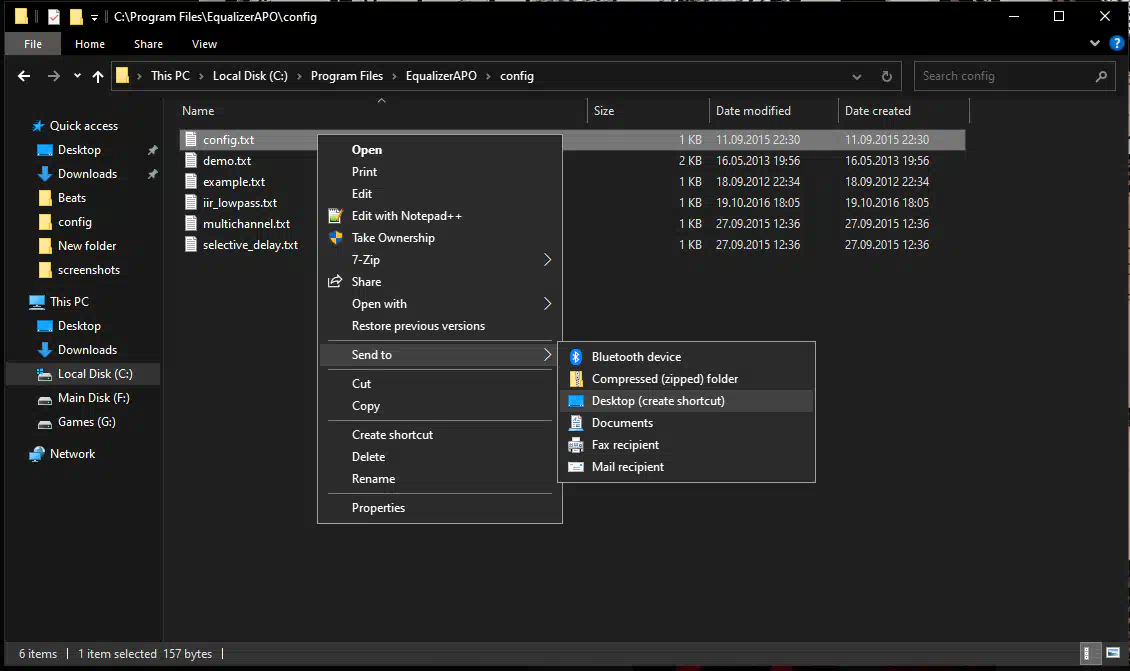Click the Take Ownership shield icon

pos(335,238)
